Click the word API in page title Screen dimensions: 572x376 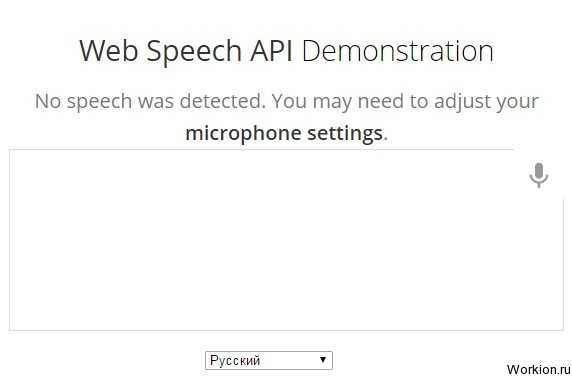(x=271, y=51)
